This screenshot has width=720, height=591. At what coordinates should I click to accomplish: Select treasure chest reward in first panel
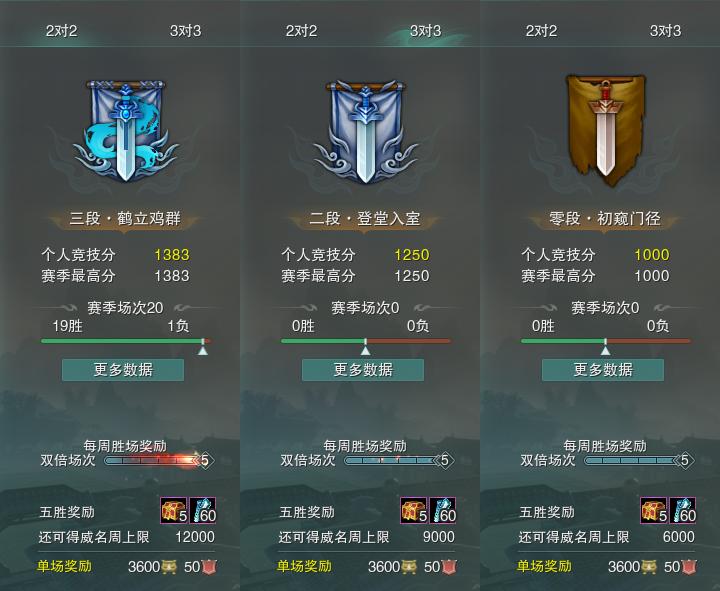tap(174, 511)
